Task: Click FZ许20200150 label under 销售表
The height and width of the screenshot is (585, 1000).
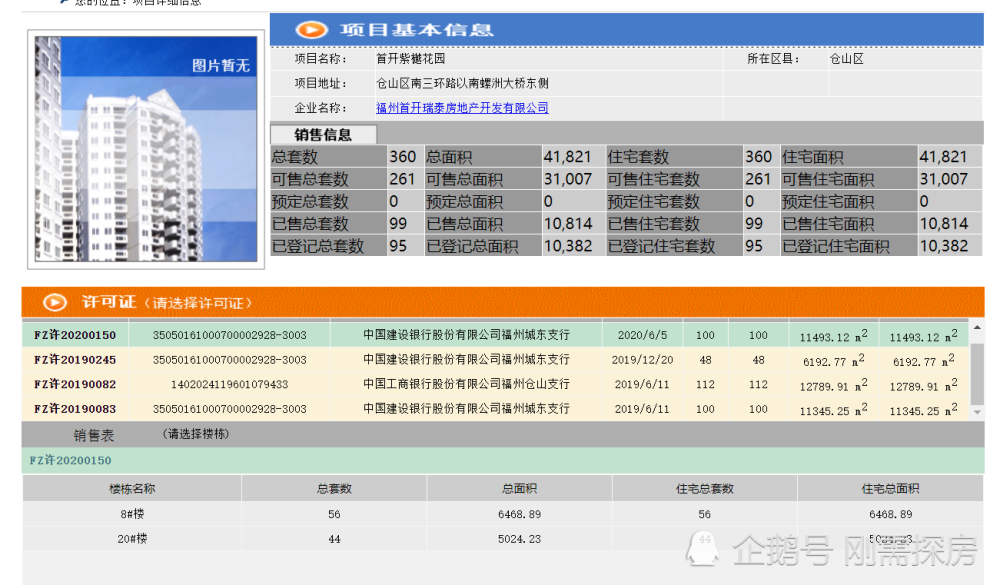Action: pos(70,460)
